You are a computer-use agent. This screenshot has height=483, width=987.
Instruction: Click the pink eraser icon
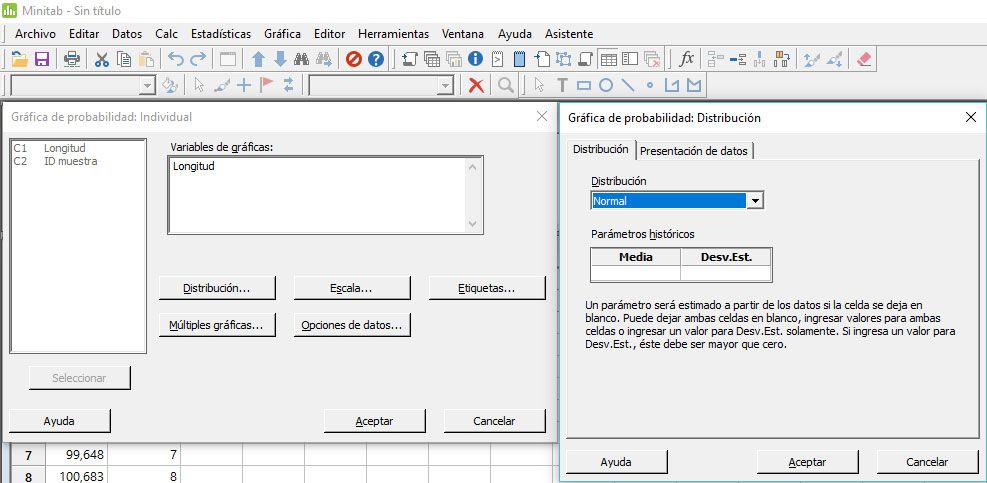(x=865, y=59)
